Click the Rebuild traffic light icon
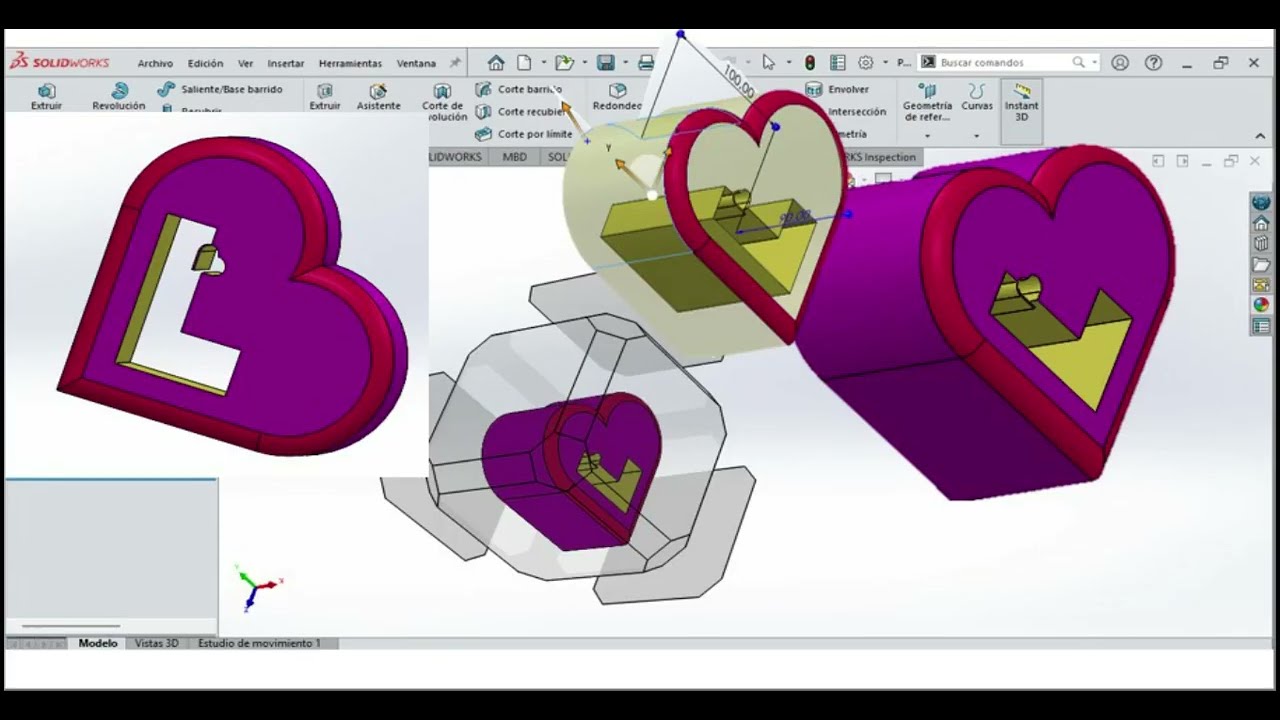This screenshot has height=720, width=1280. pos(809,62)
